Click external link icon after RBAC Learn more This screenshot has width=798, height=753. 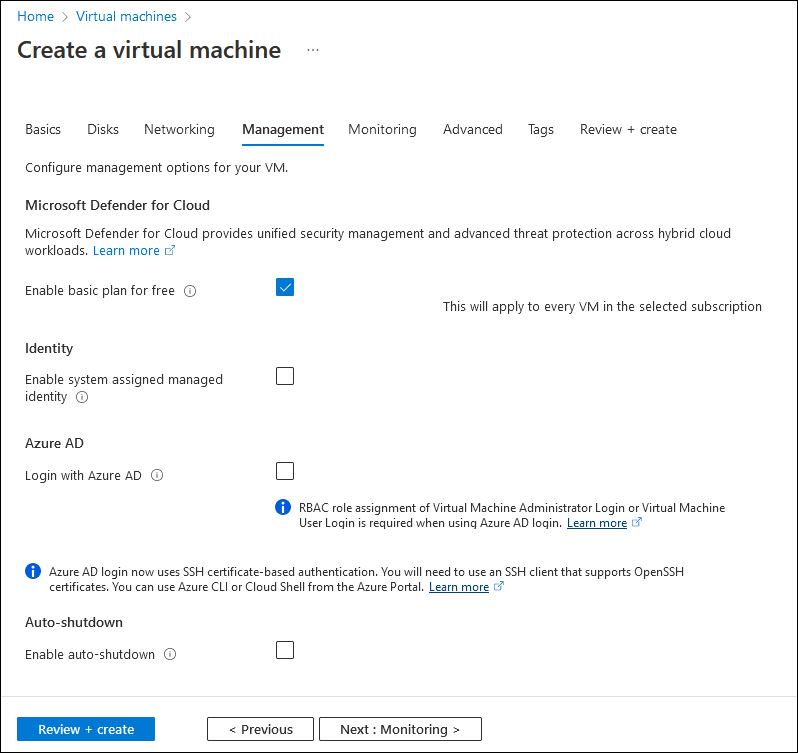click(637, 523)
